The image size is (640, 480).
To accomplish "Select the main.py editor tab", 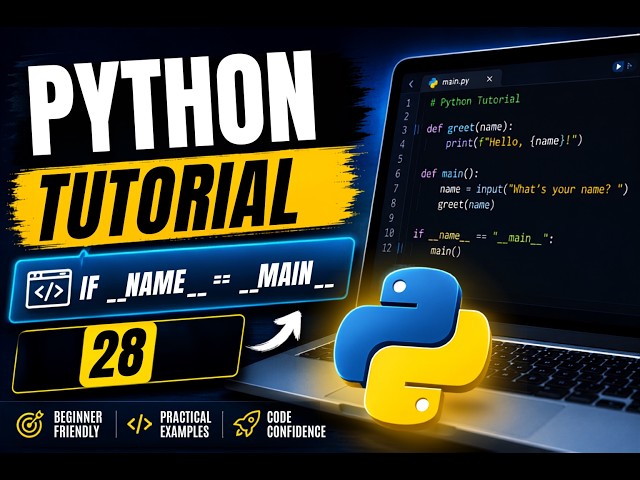I will pos(460,80).
